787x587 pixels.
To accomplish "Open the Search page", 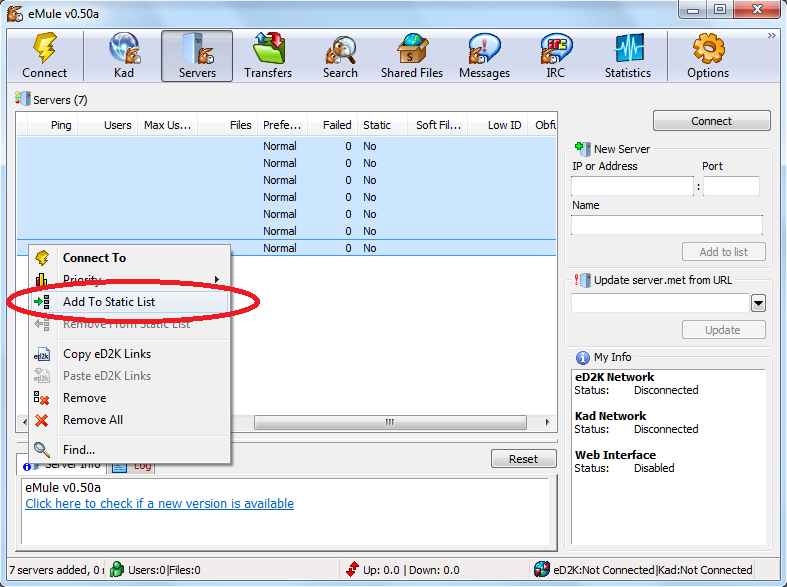I will (x=340, y=55).
